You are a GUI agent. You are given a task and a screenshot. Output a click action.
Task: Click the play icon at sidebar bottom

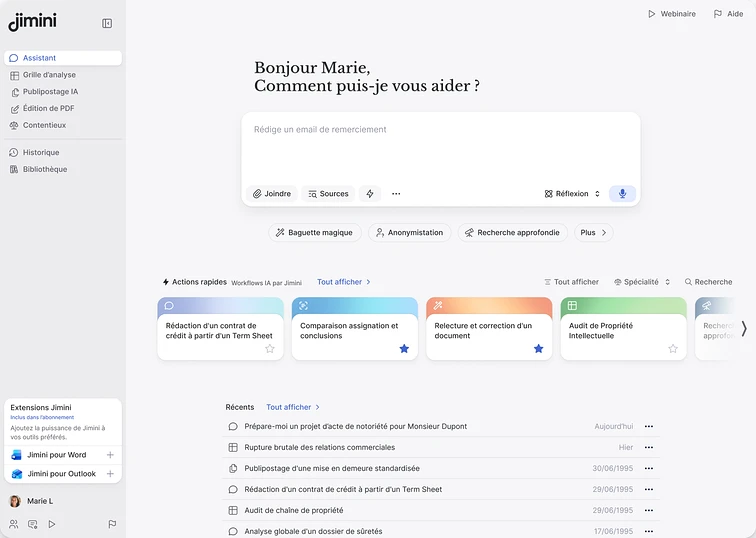52,524
